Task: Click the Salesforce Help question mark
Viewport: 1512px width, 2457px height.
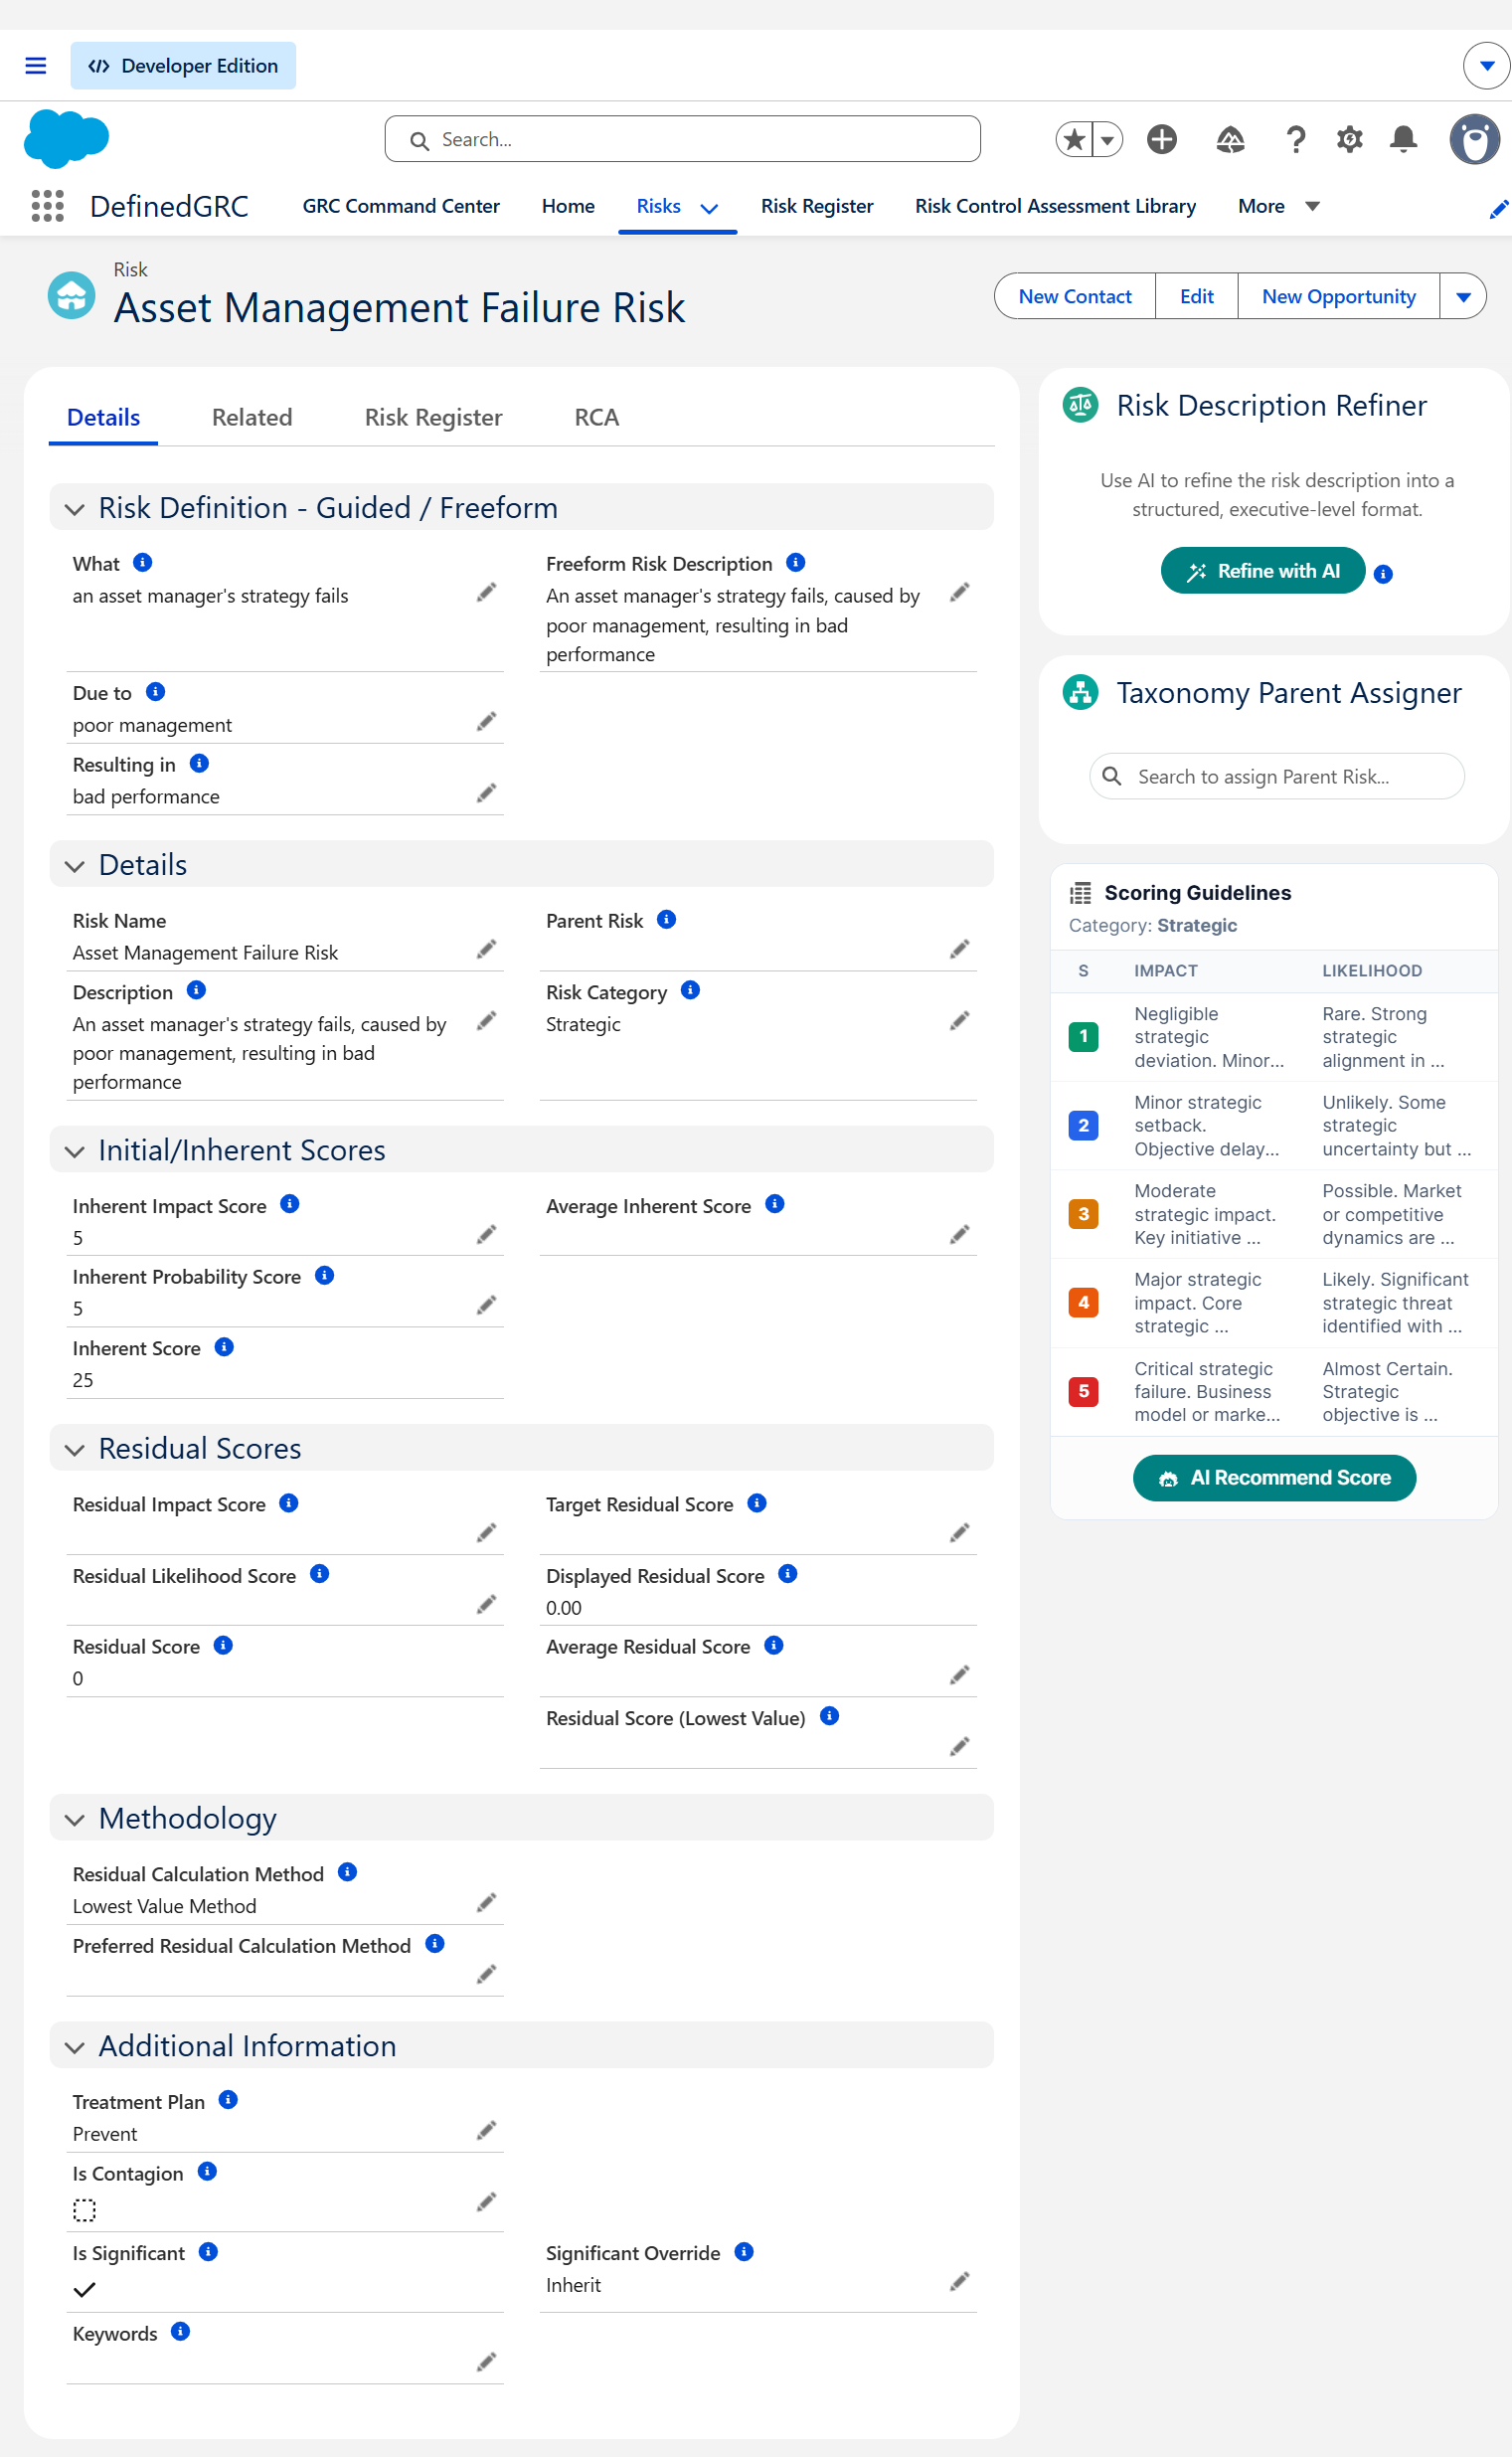Action: (x=1296, y=139)
